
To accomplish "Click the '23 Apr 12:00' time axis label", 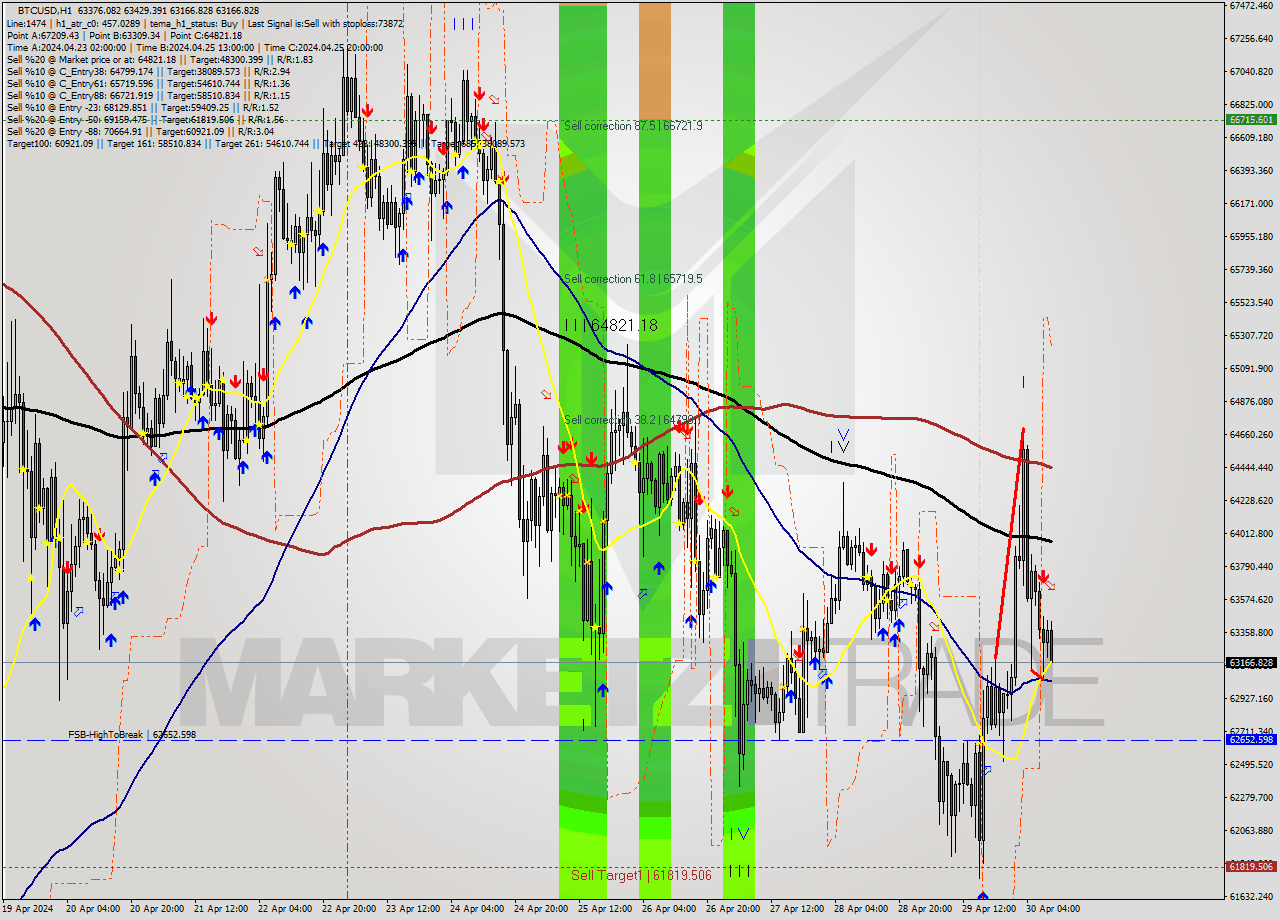I will click(412, 909).
